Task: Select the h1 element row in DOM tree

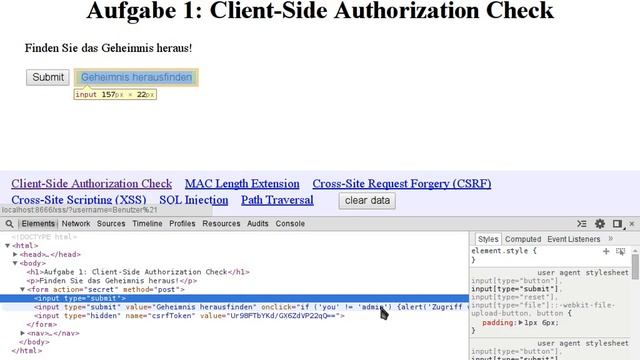Action: (x=138, y=272)
